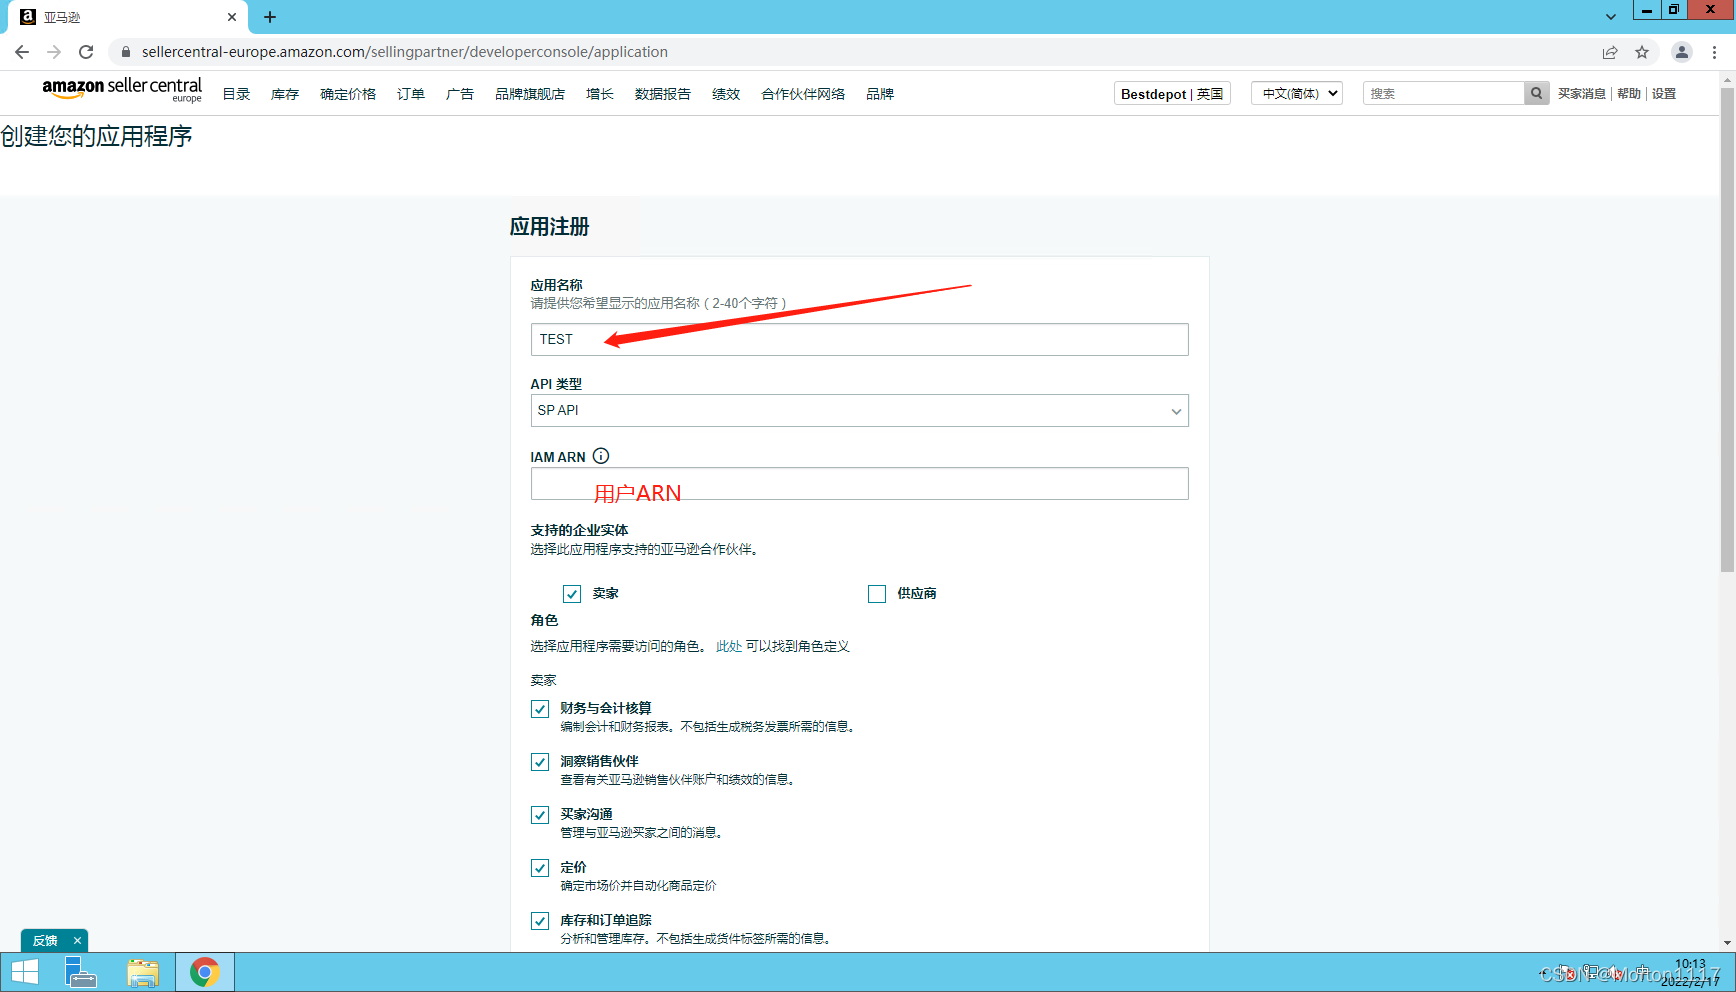The width and height of the screenshot is (1736, 992).
Task: Open 买家消息 link
Action: point(1582,94)
